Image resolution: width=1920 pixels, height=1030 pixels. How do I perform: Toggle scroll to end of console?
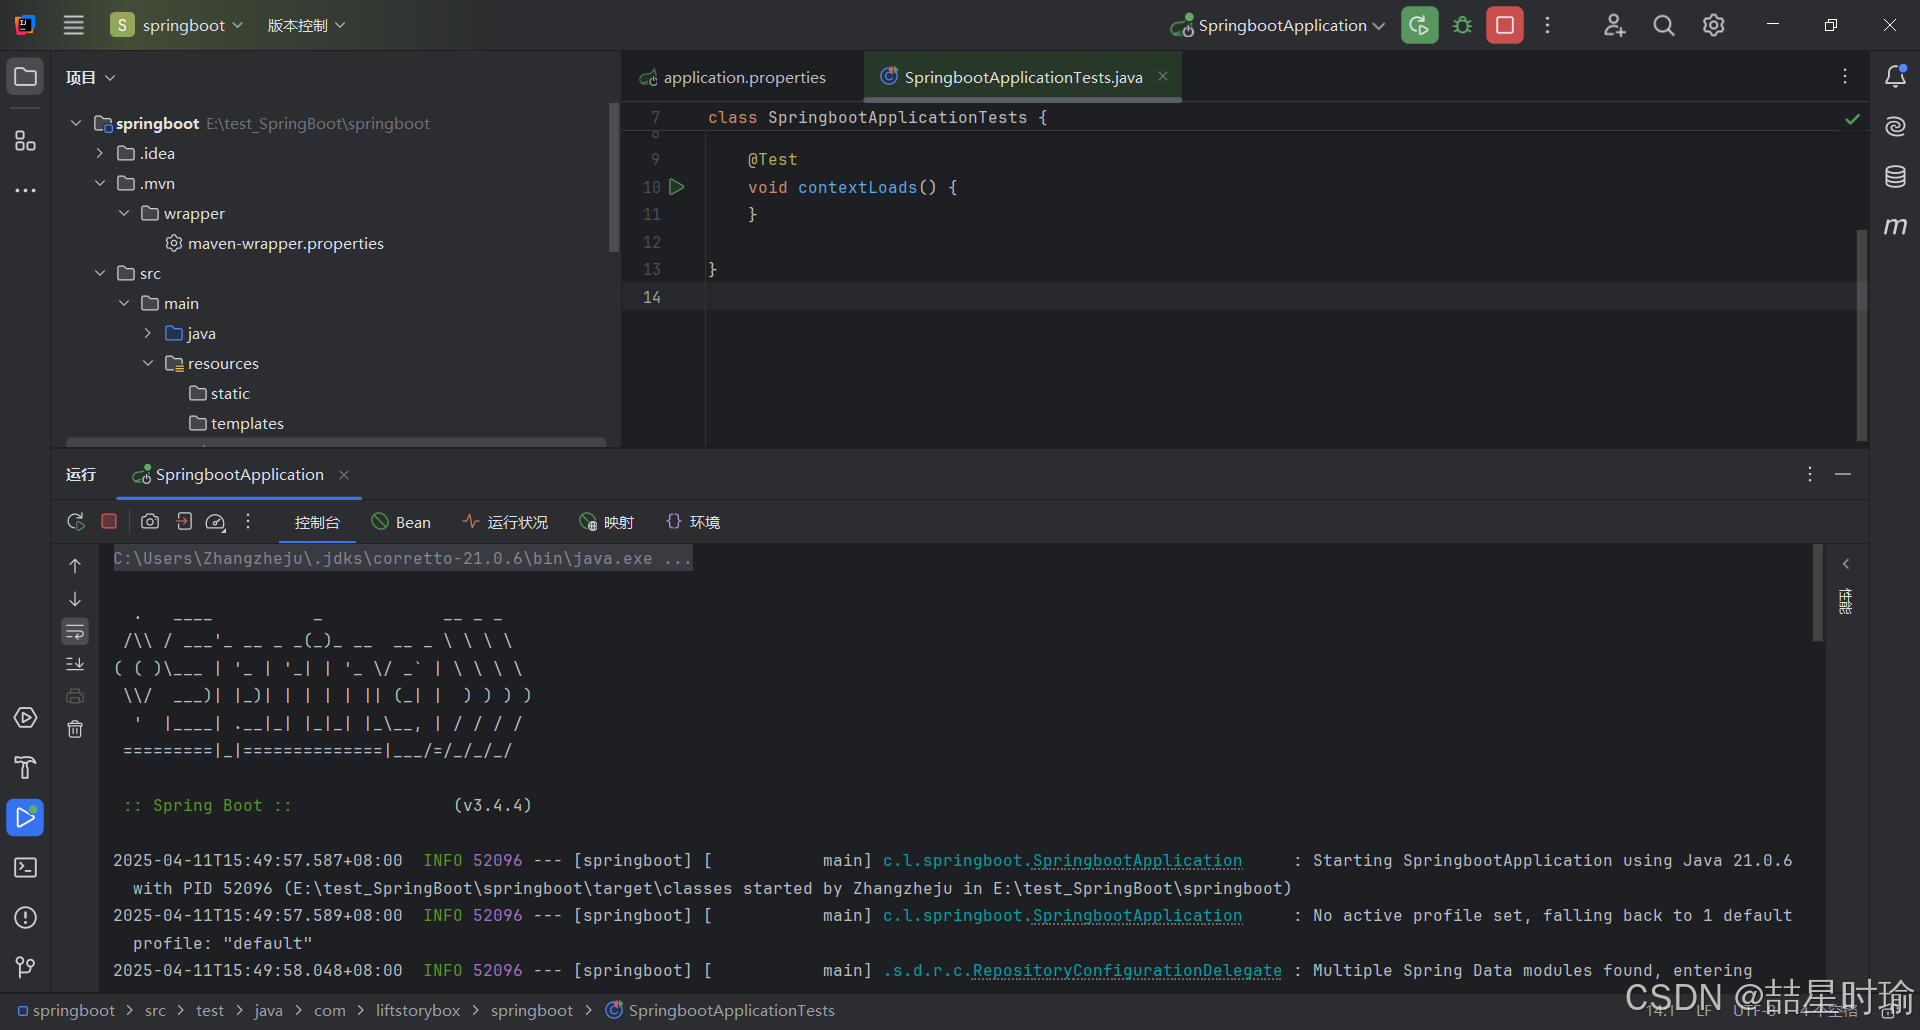tap(75, 664)
